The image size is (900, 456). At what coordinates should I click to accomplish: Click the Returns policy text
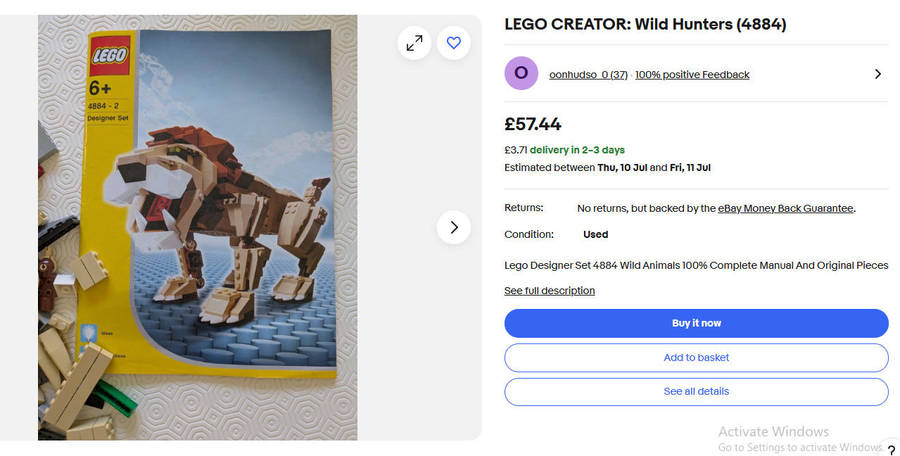[716, 209]
